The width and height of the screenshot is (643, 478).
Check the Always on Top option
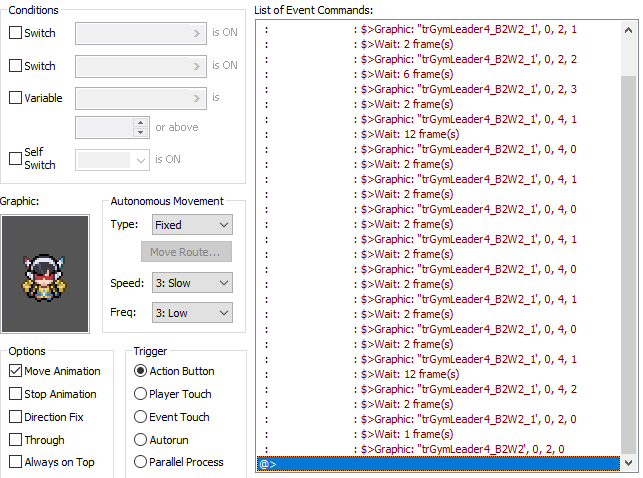click(x=15, y=462)
